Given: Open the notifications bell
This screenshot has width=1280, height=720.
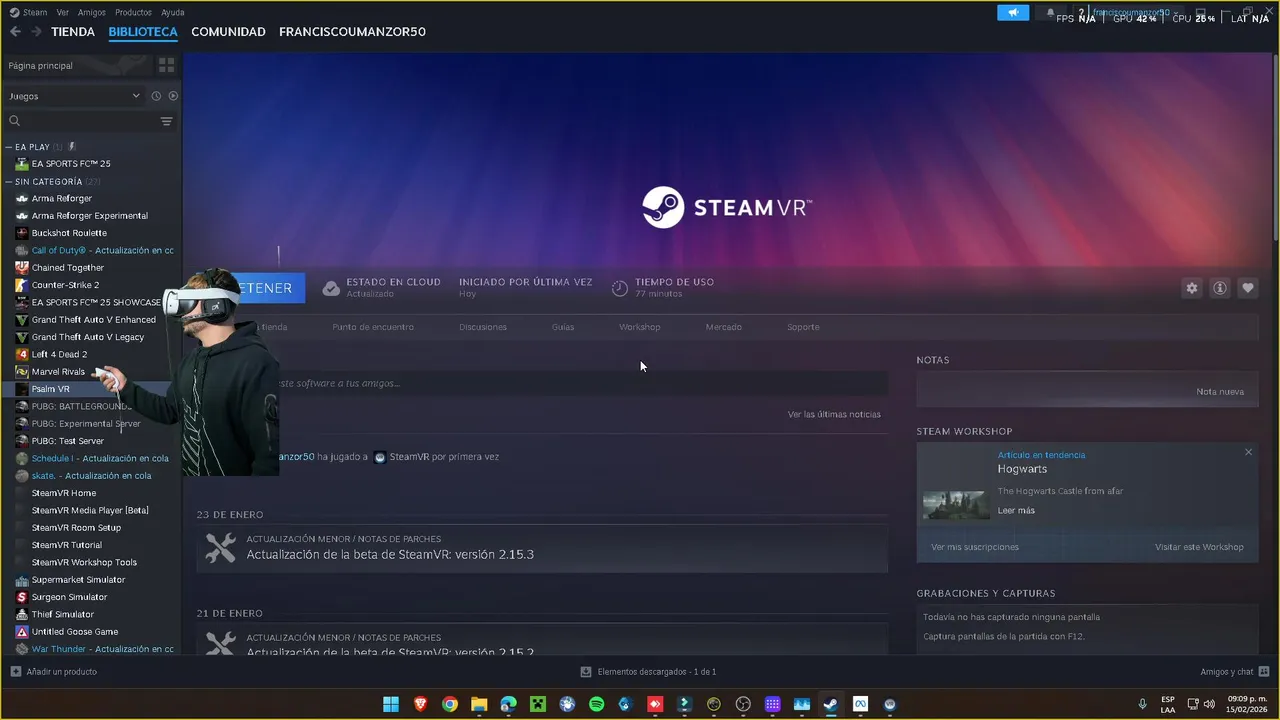Looking at the screenshot, I should coord(1050,13).
